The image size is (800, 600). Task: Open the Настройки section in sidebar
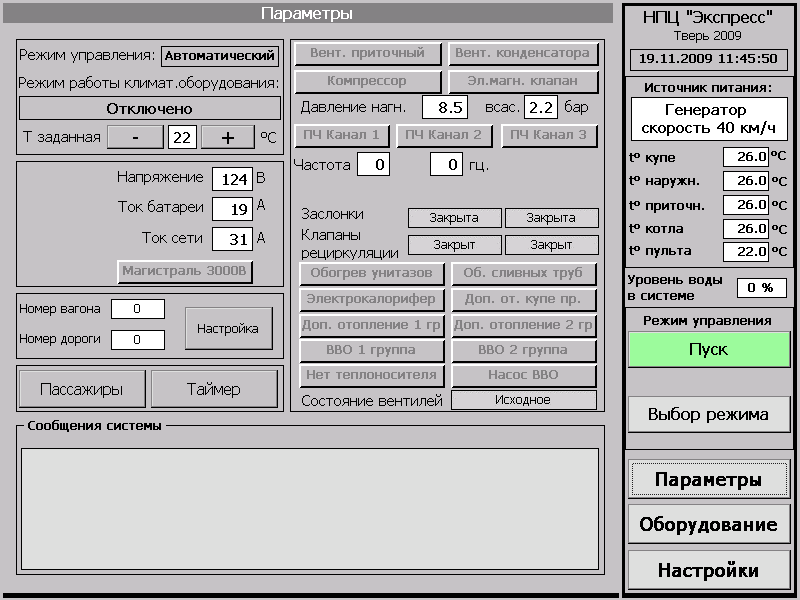[708, 571]
